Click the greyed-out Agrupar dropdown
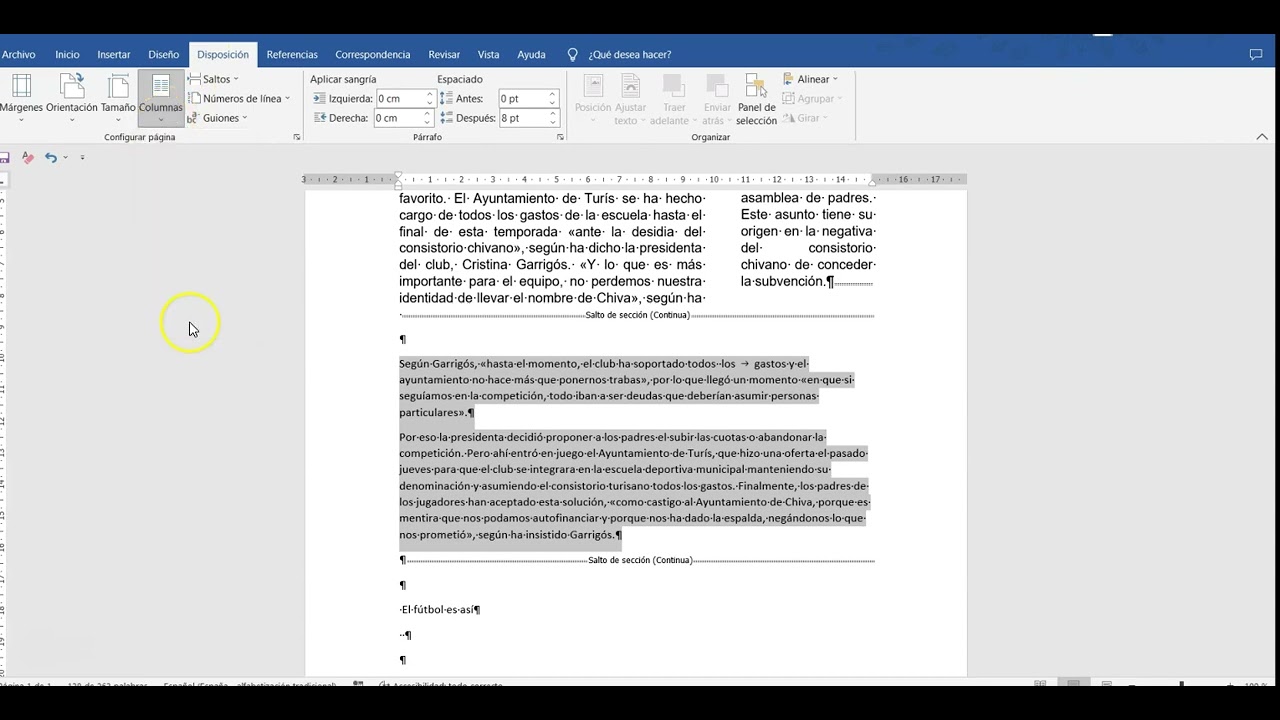1280x720 pixels. [813, 98]
